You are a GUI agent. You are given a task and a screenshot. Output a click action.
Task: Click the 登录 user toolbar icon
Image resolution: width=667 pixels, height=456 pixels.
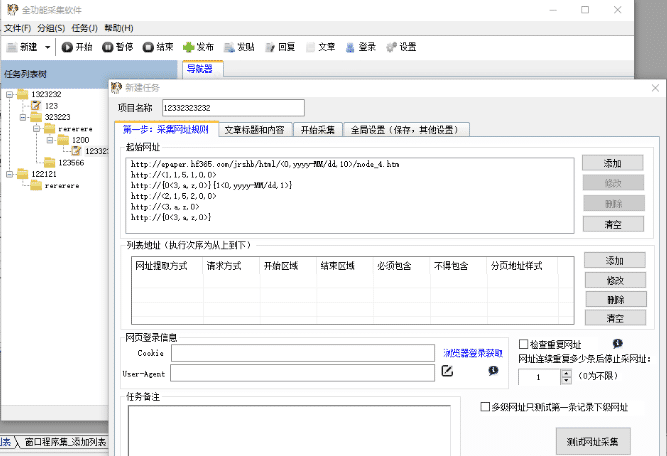[350, 47]
